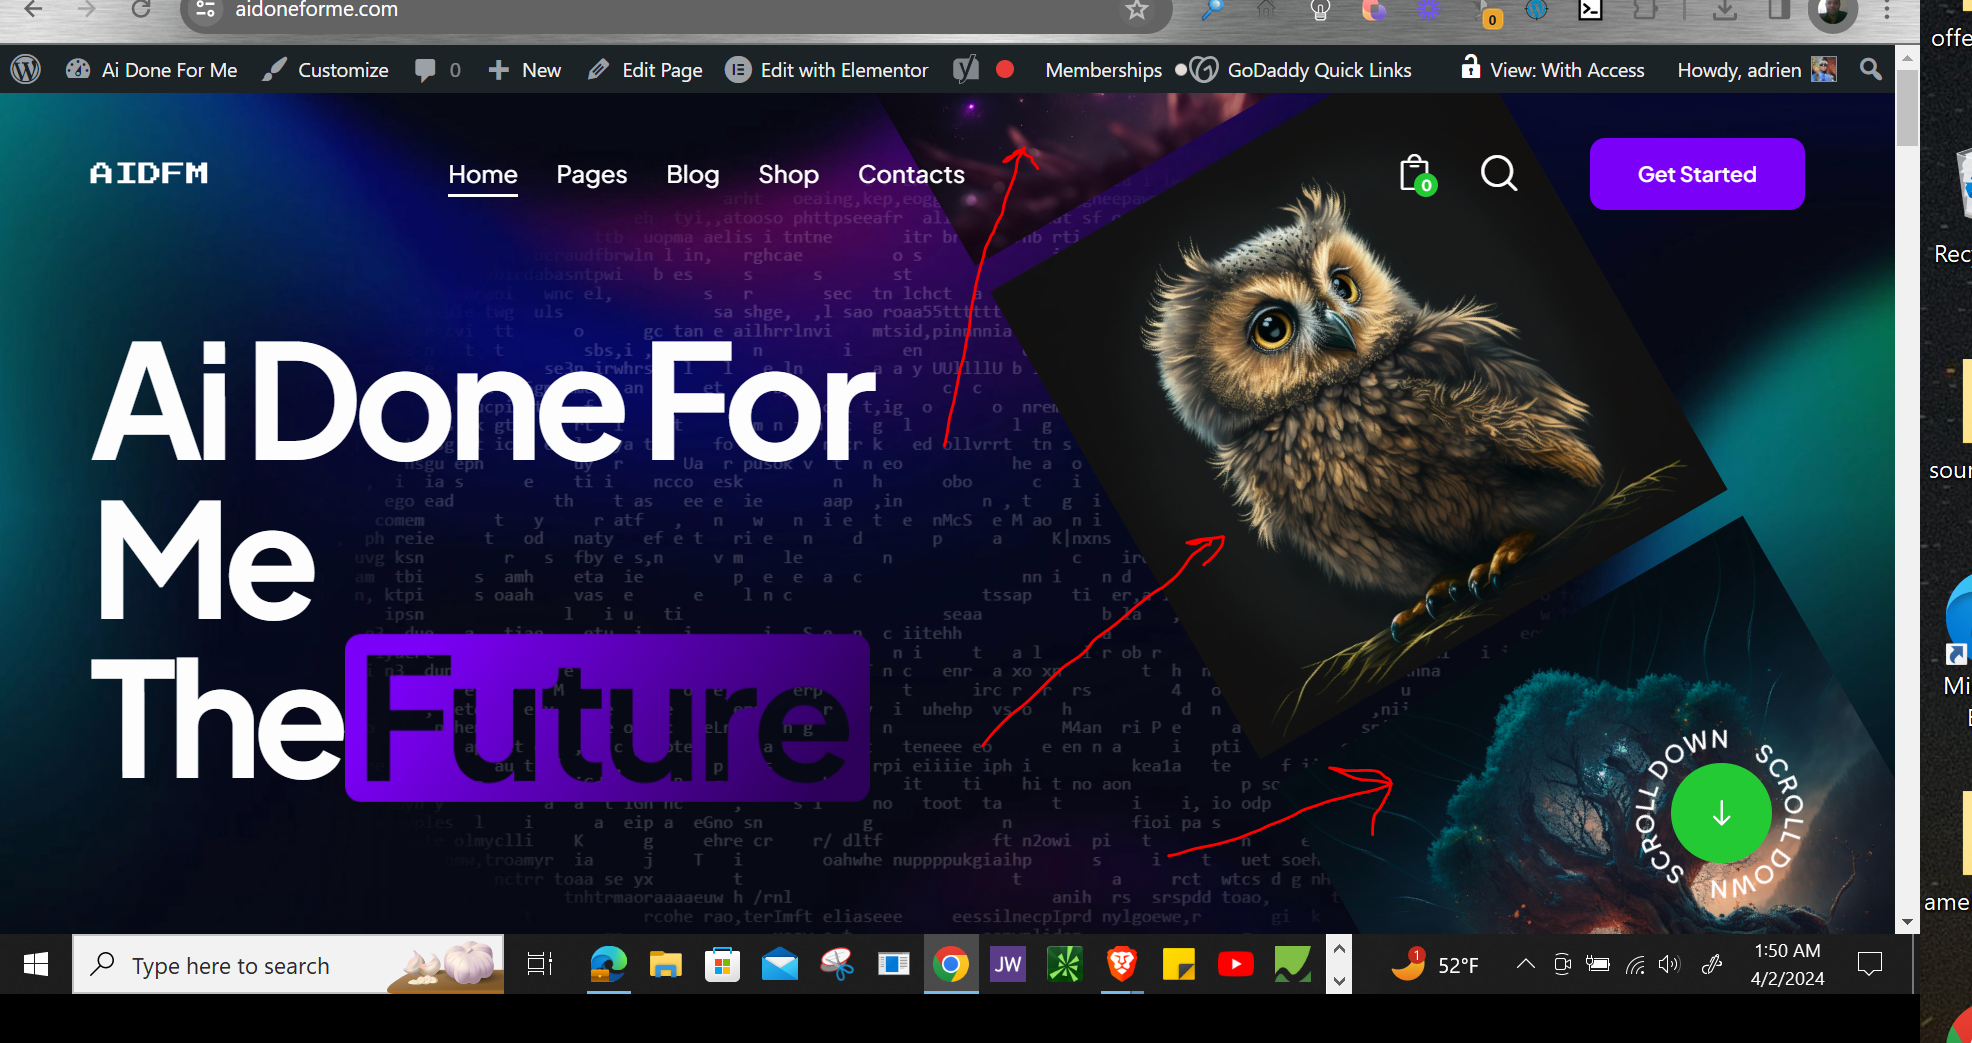This screenshot has width=1972, height=1043.
Task: Open File Explorer from taskbar
Action: [665, 964]
